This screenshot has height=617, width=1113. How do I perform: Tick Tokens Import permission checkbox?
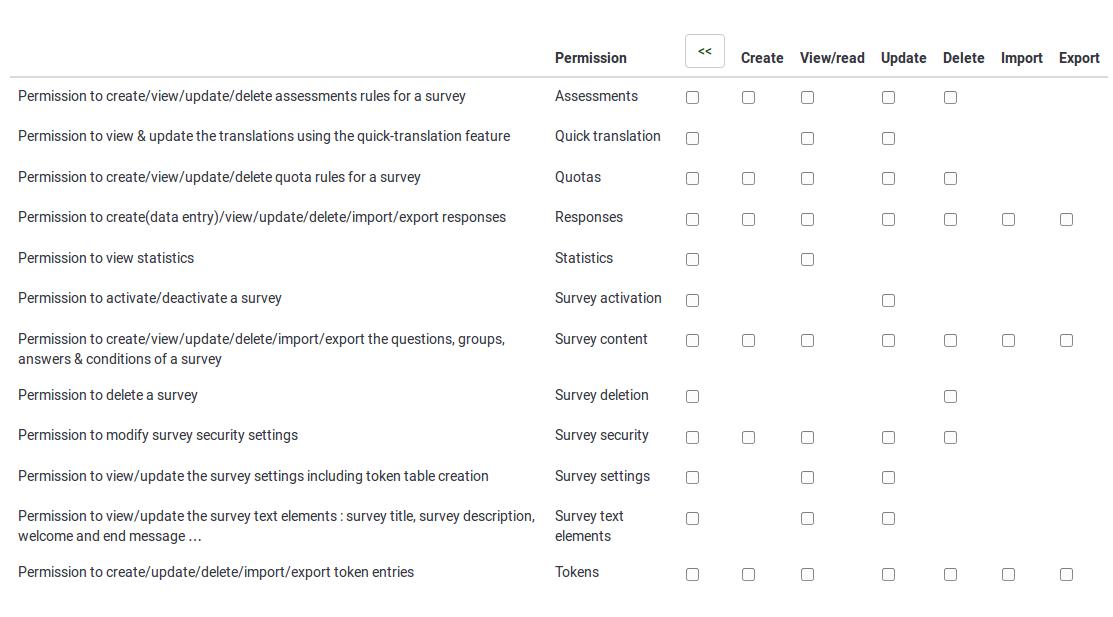(x=1008, y=575)
